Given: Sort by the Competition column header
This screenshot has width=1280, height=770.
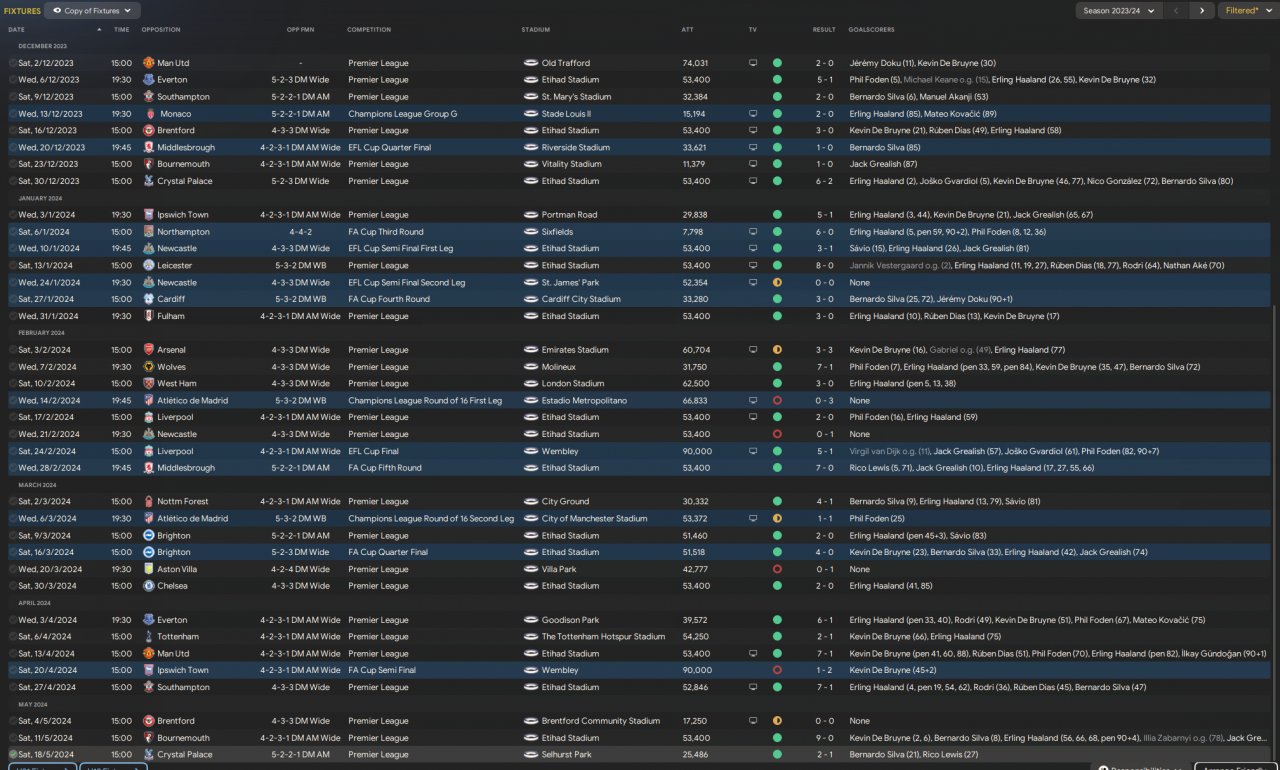Looking at the screenshot, I should pos(369,30).
